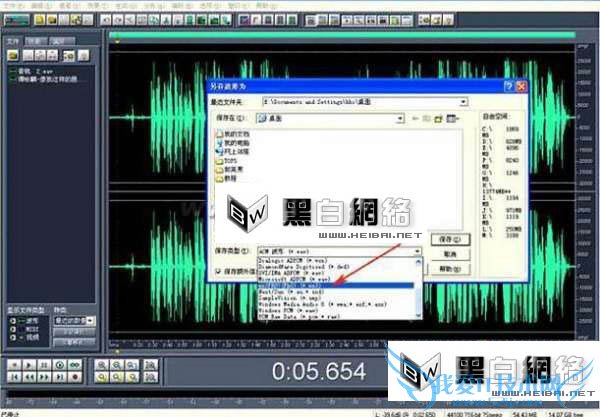This screenshot has width=600, height=417.
Task: Click the Play button in transport controls
Action: pos(28,364)
